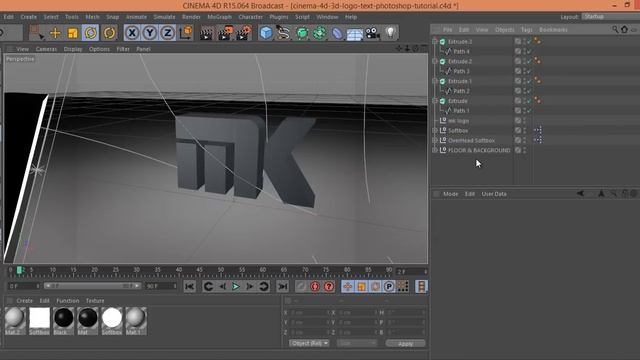
Task: Click the coordinate system icon after Z
Action: 186,33
